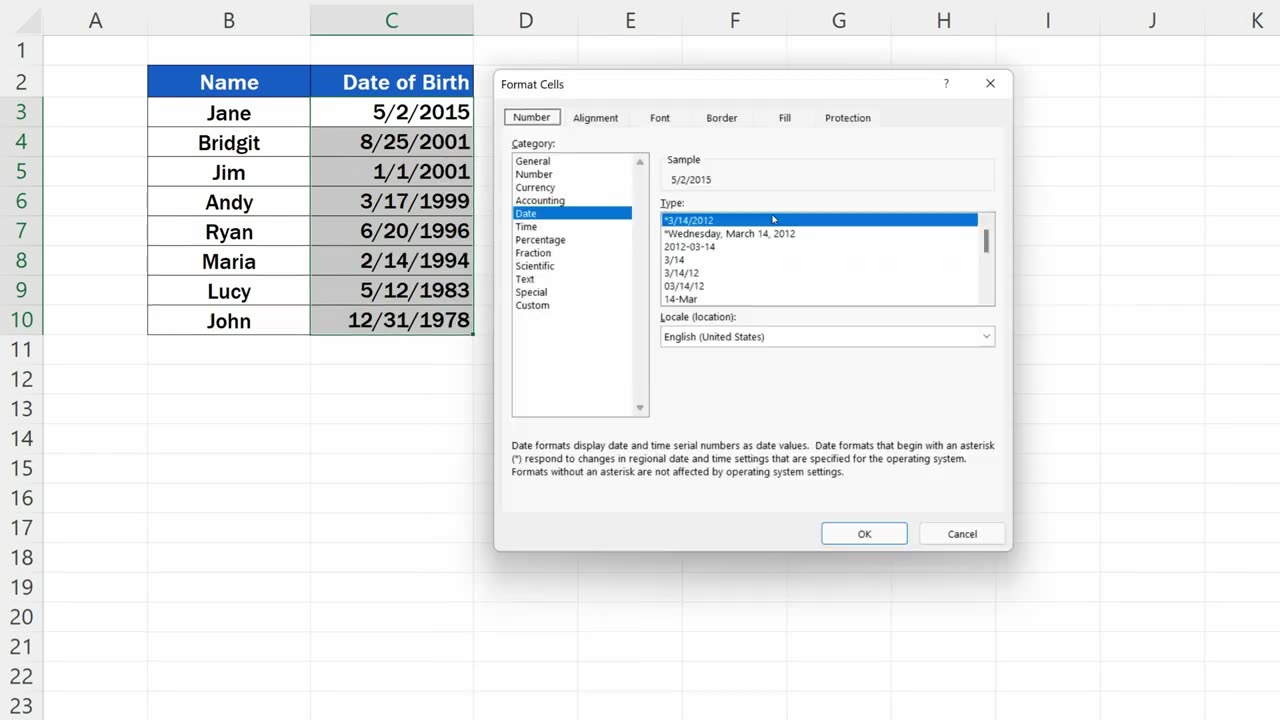1280x720 pixels.
Task: Select column C header
Action: pyautogui.click(x=391, y=20)
